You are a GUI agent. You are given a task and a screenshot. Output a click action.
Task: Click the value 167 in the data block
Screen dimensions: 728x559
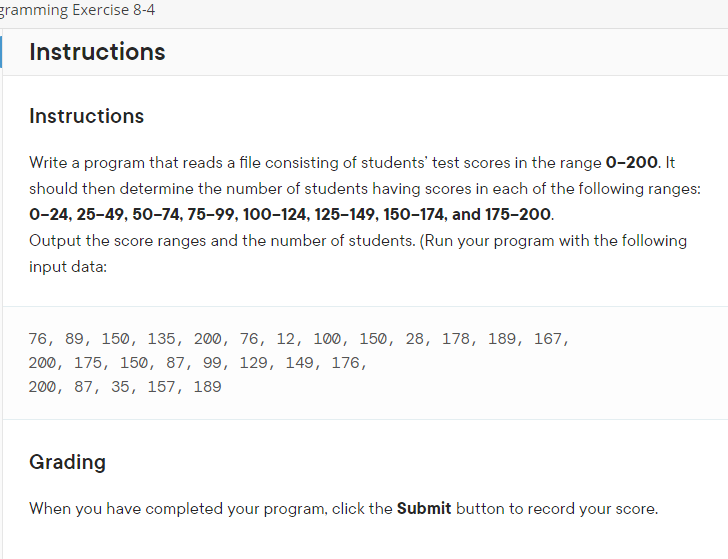tap(548, 339)
